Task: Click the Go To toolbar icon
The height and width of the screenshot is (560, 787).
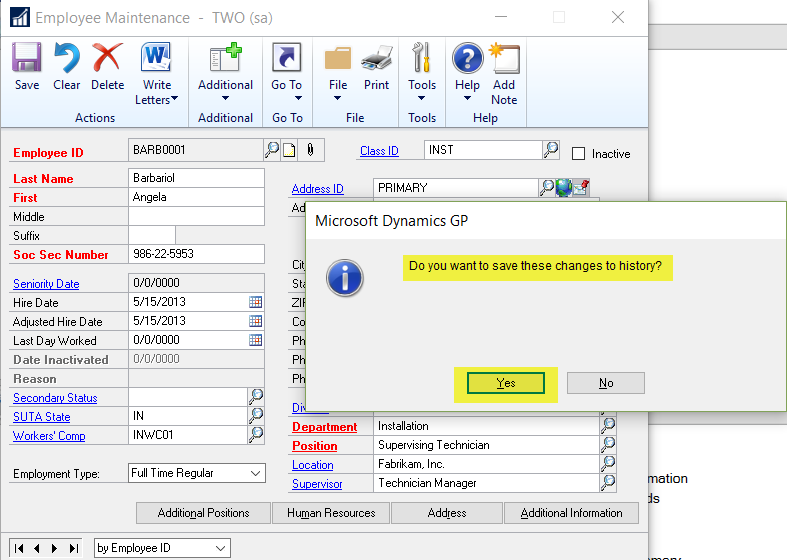Action: 287,57
